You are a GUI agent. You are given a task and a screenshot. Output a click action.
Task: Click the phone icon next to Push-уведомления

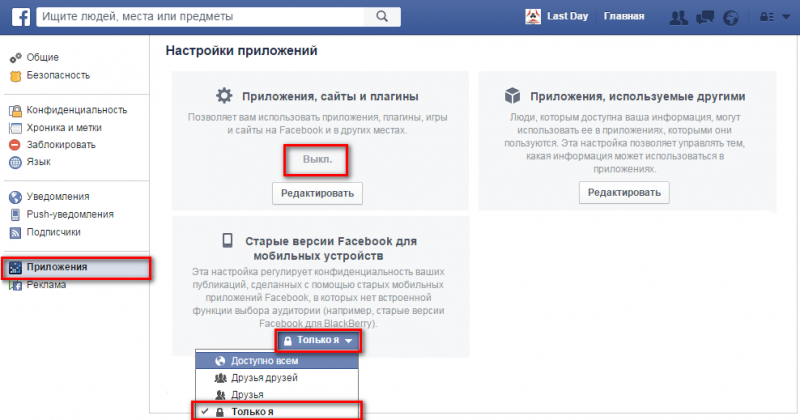(15, 215)
